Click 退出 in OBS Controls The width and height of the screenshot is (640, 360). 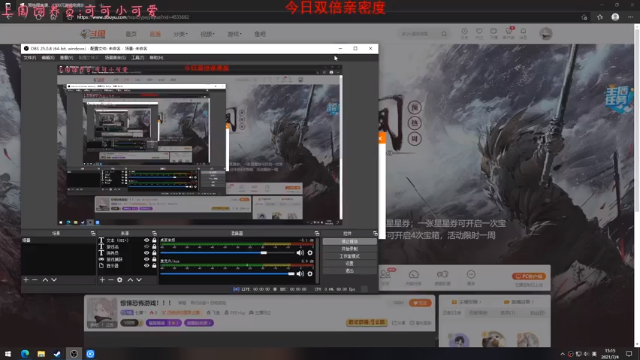(x=349, y=271)
